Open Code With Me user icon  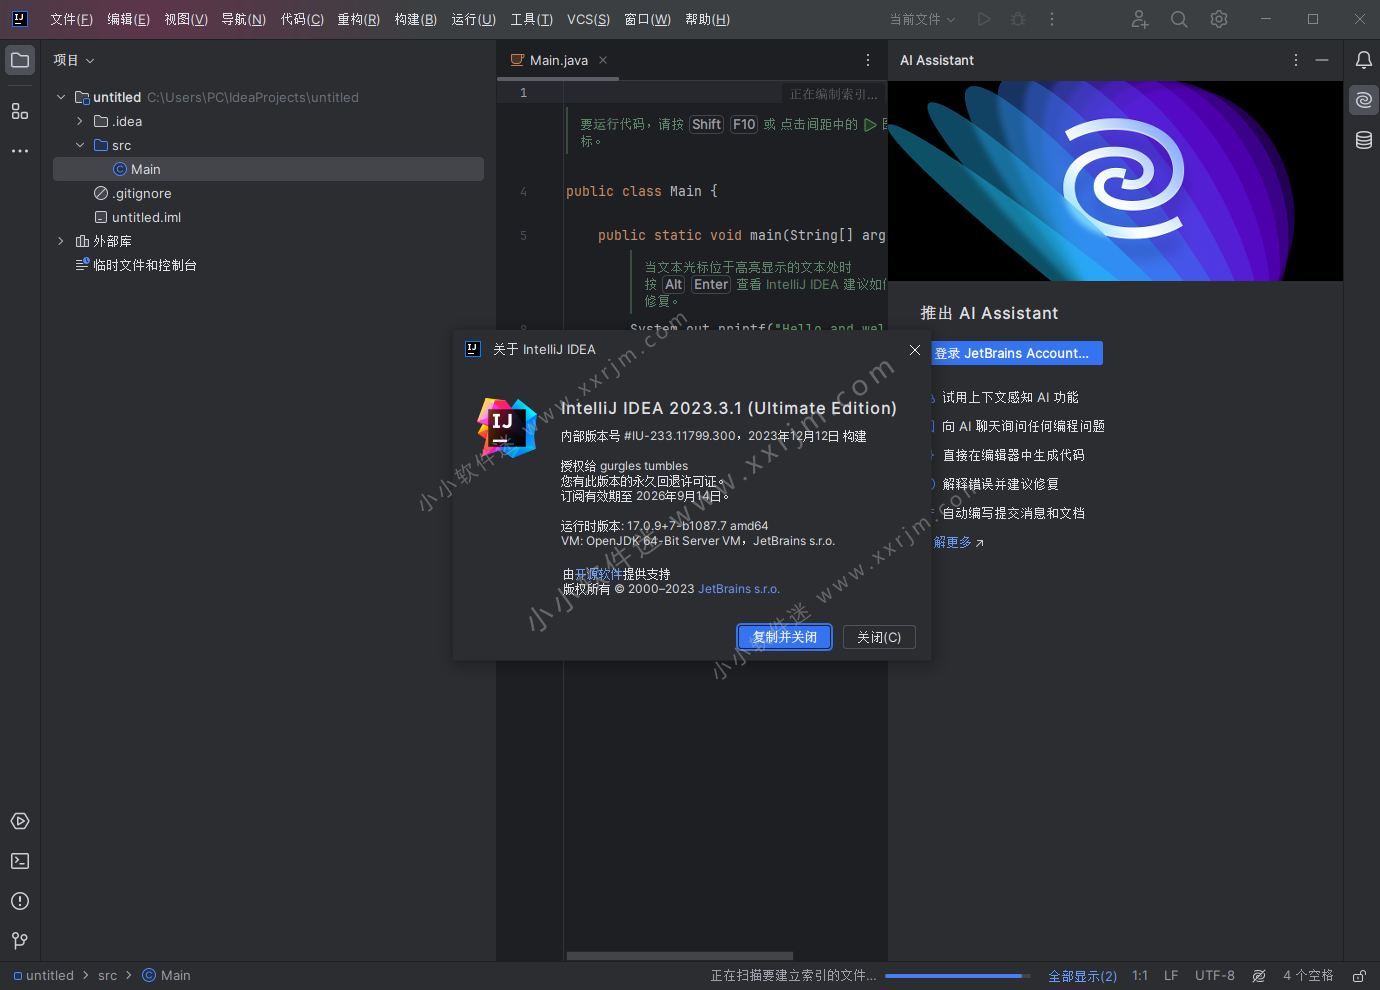[1140, 19]
